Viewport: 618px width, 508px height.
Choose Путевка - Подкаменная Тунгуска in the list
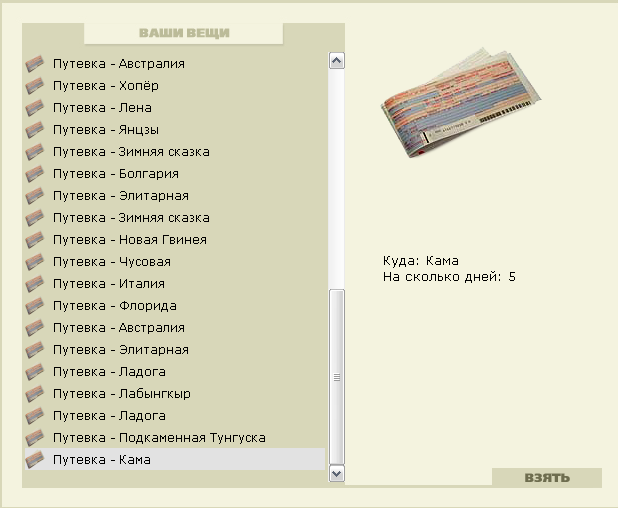(159, 438)
